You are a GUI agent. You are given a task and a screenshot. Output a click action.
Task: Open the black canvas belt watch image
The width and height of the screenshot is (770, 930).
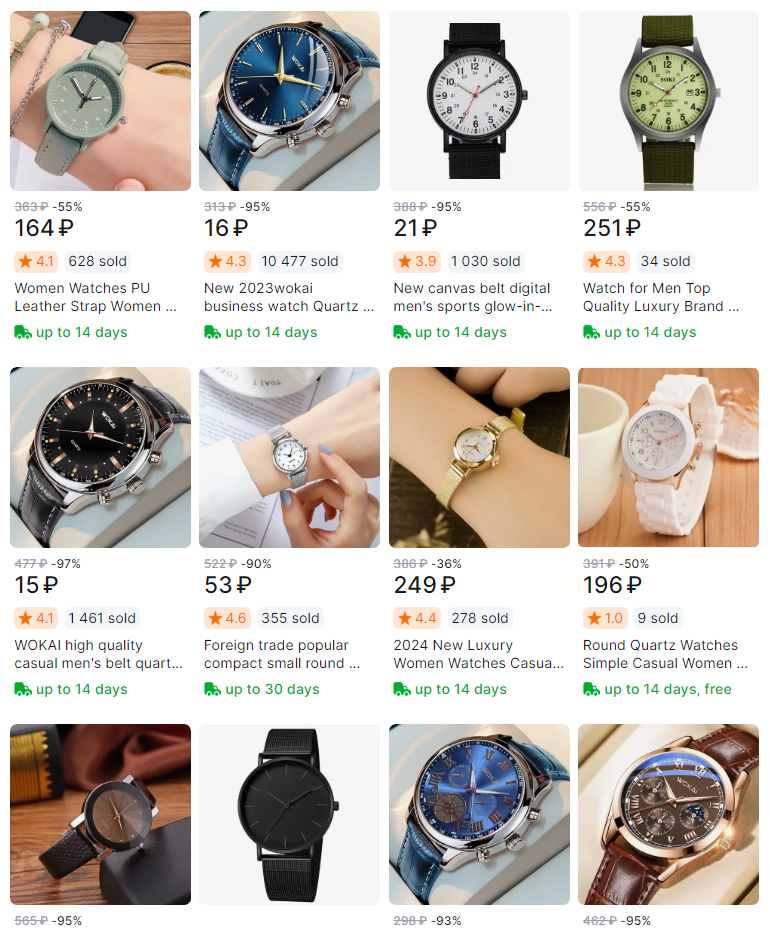479,101
